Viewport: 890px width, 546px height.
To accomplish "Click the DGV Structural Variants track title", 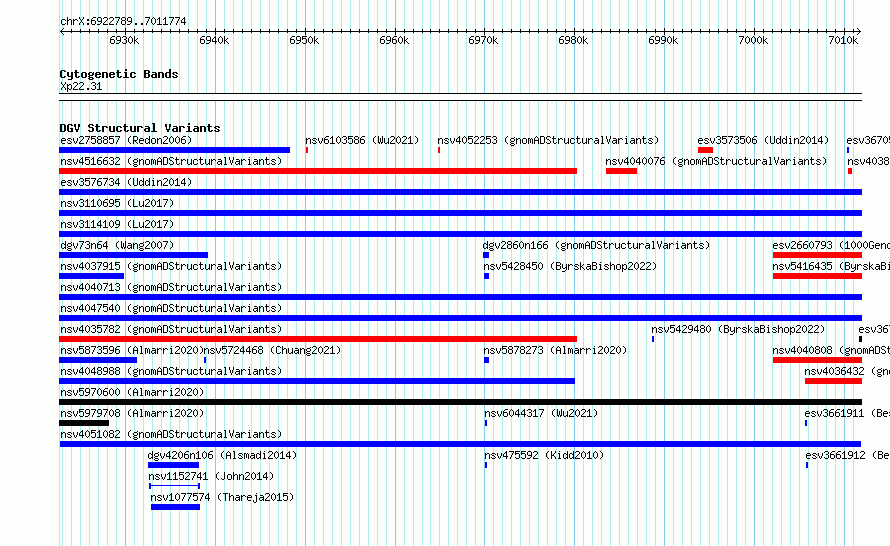I will tap(140, 128).
